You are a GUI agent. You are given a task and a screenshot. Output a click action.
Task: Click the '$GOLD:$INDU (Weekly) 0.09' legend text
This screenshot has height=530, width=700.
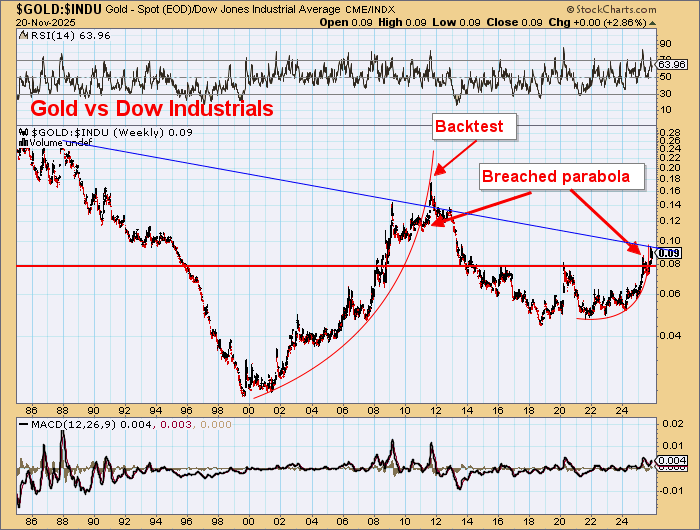click(x=112, y=133)
